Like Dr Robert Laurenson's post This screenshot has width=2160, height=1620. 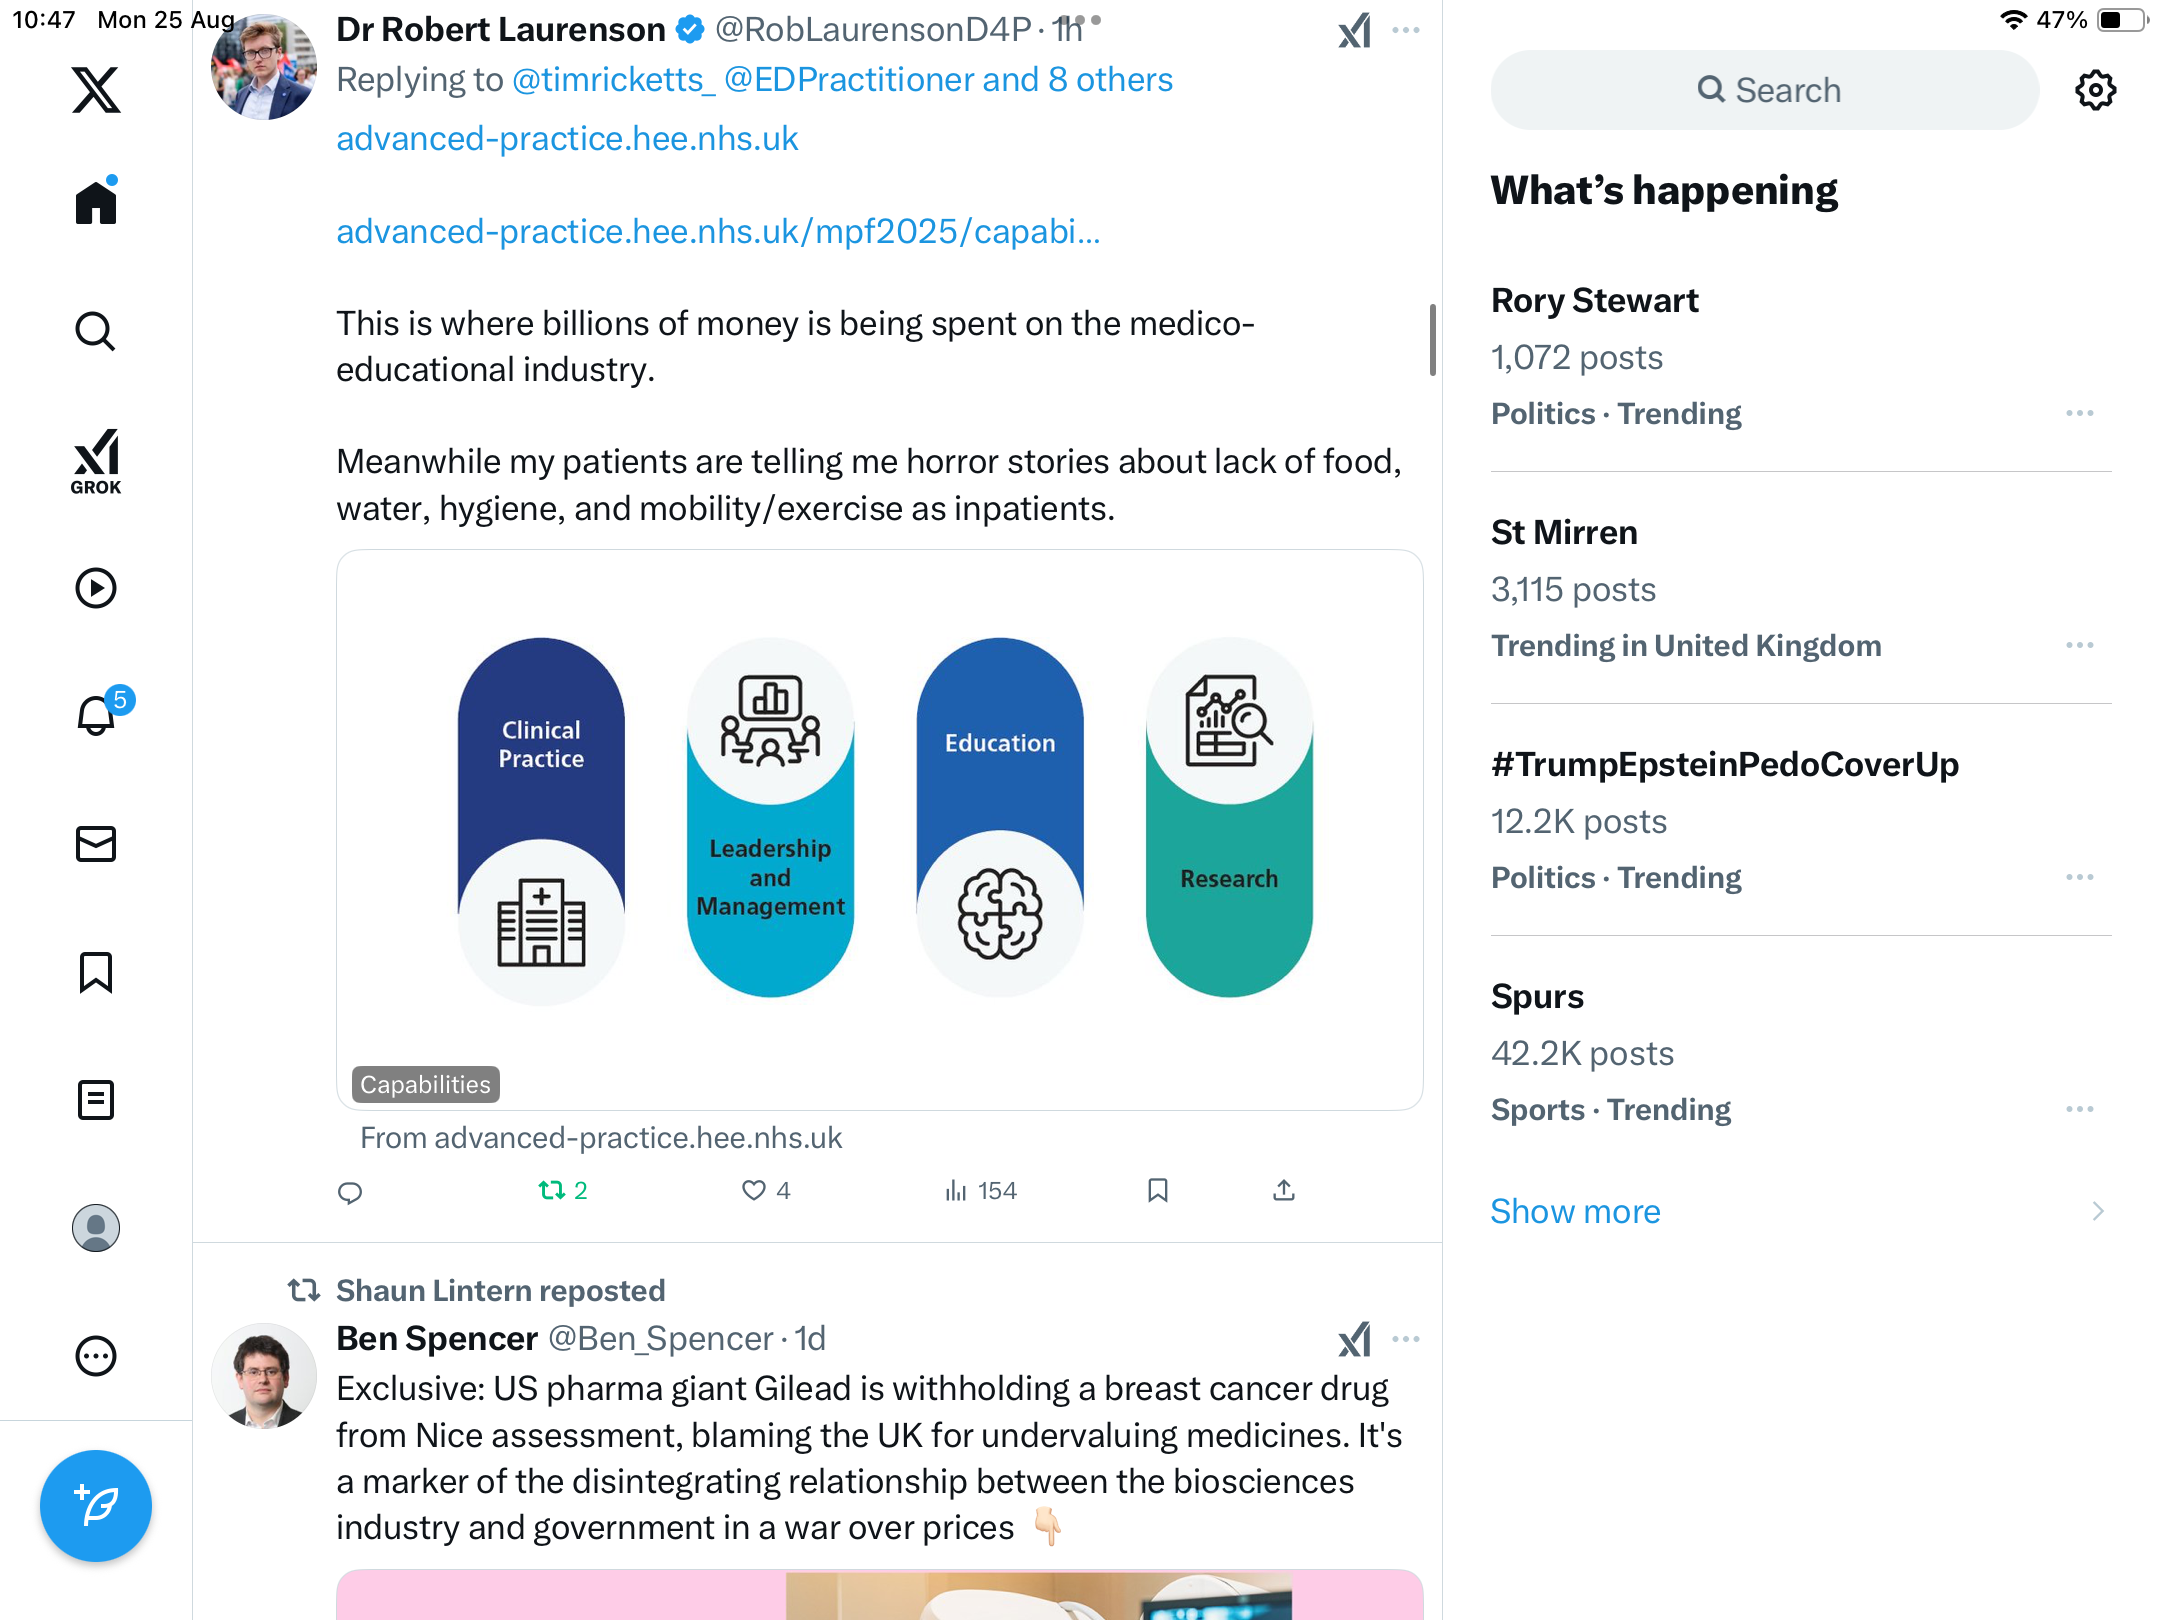click(x=754, y=1190)
